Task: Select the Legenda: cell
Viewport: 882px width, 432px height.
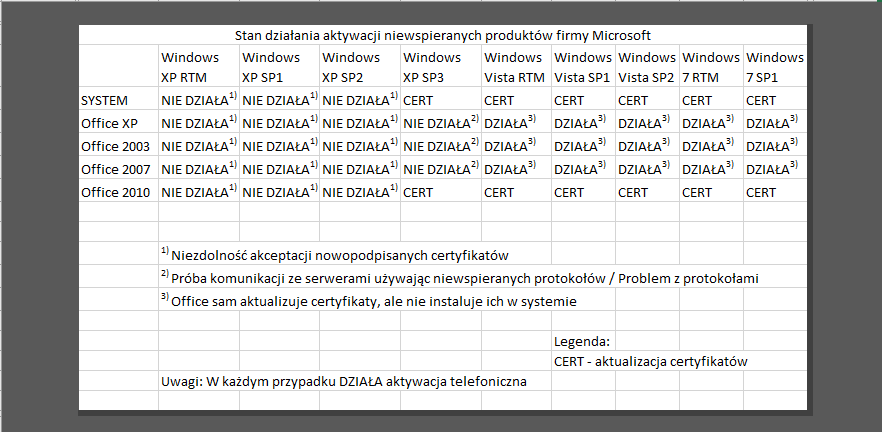Action: pos(583,341)
